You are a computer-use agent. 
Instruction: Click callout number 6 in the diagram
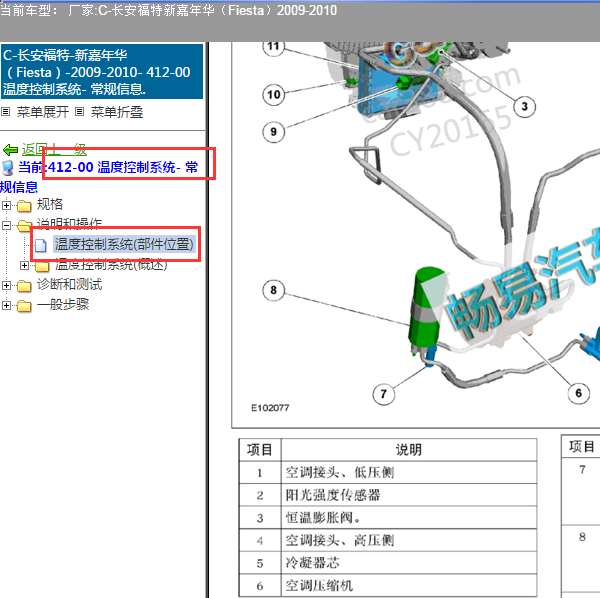coord(578,393)
